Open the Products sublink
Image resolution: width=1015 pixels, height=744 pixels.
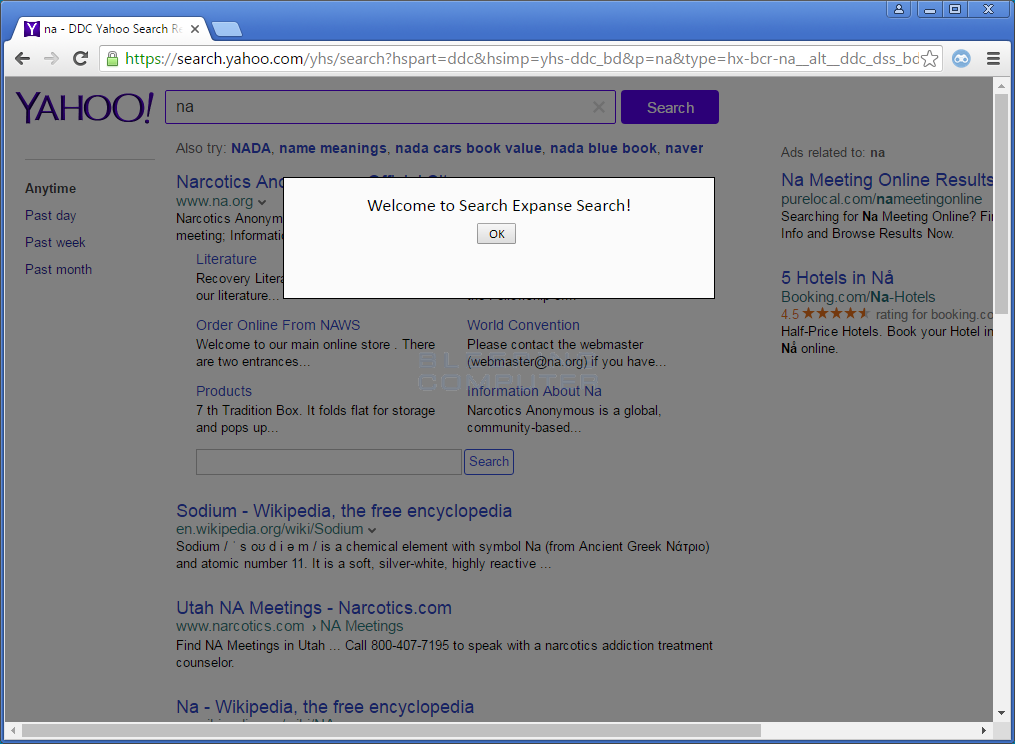pyautogui.click(x=223, y=391)
